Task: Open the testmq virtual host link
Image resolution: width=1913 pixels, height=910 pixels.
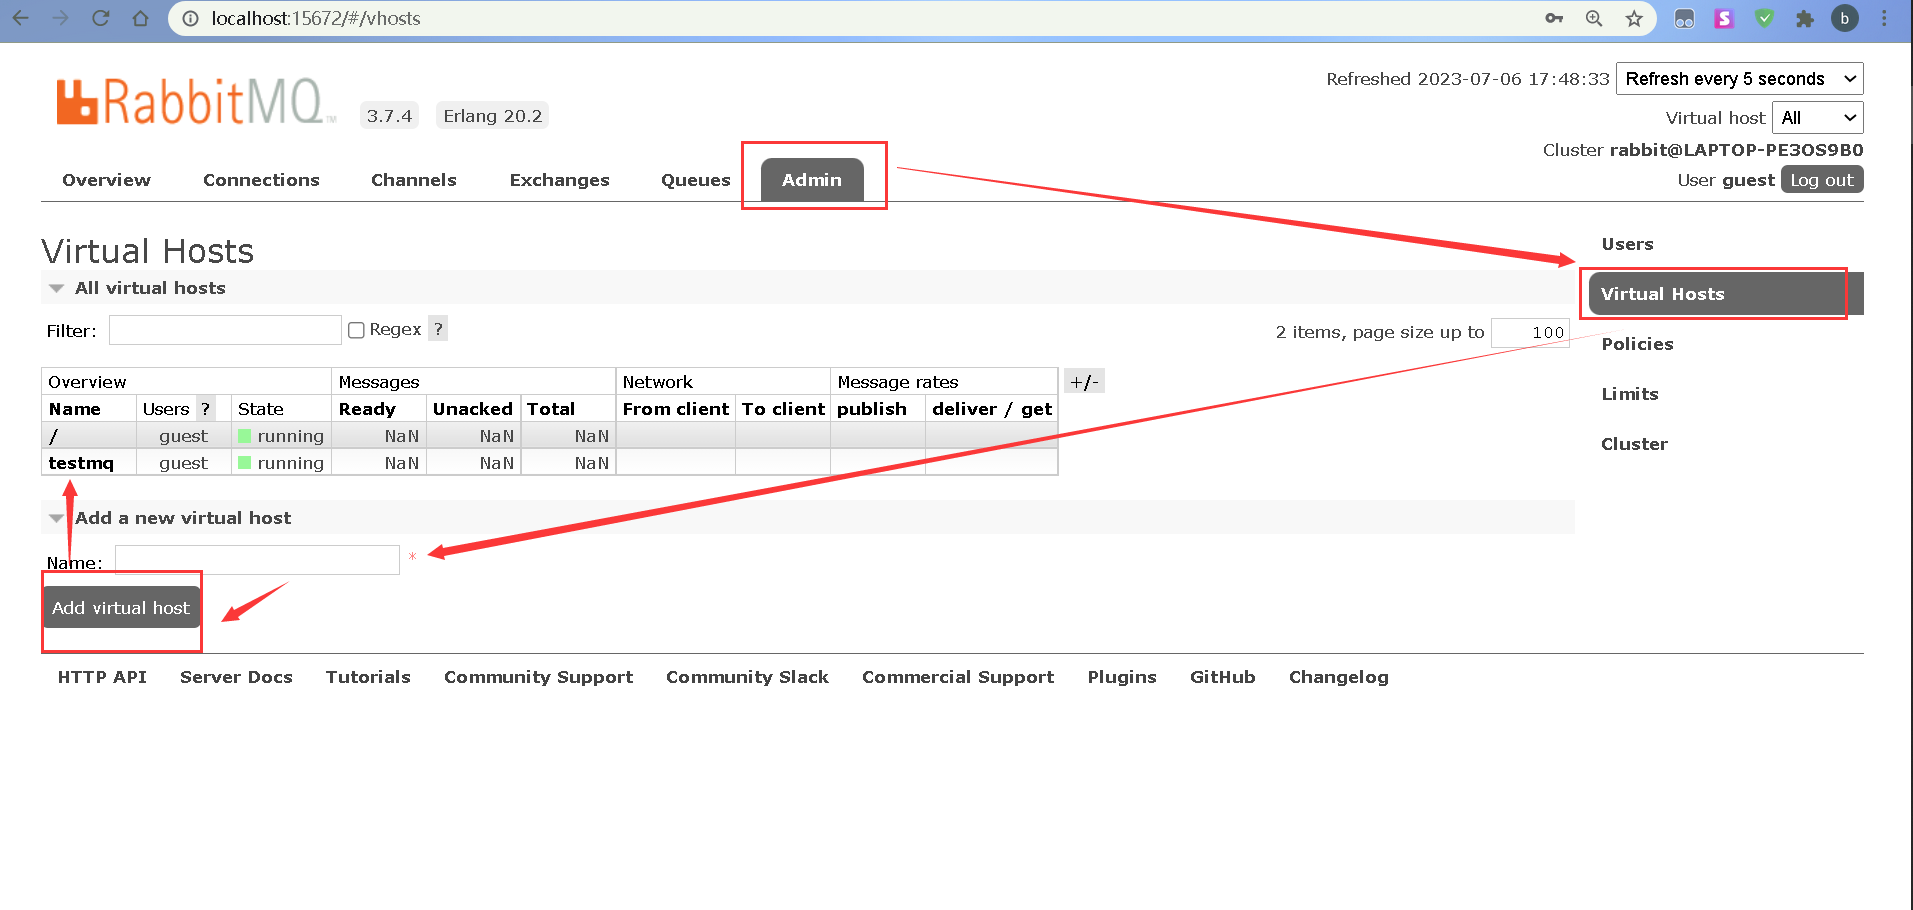Action: pos(81,463)
